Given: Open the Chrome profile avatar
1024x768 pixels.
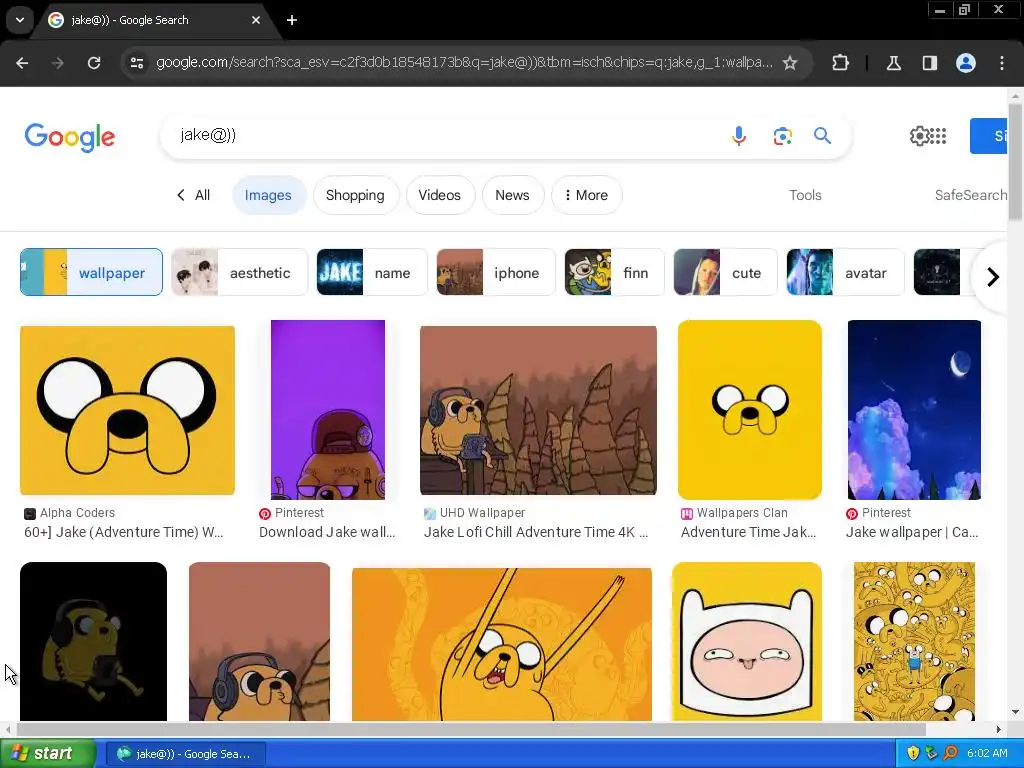Looking at the screenshot, I should point(966,63).
